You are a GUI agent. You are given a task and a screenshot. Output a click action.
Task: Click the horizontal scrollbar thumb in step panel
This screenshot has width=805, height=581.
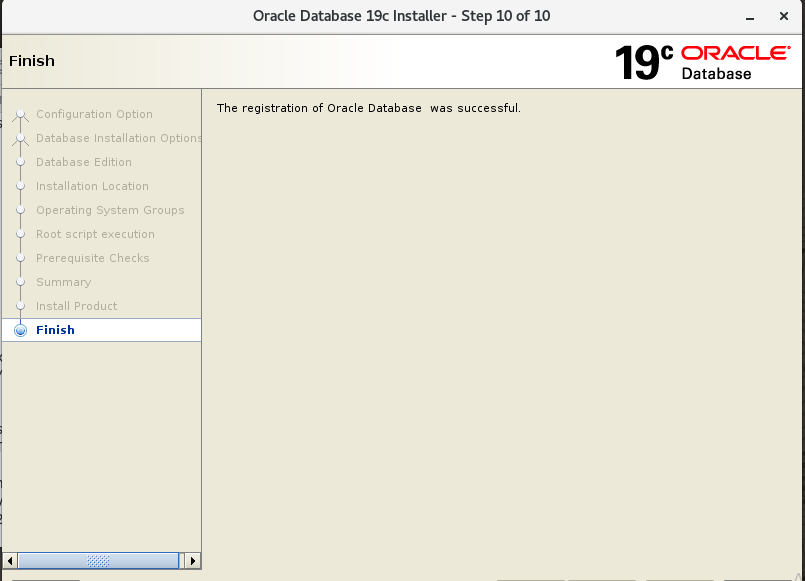tap(98, 560)
